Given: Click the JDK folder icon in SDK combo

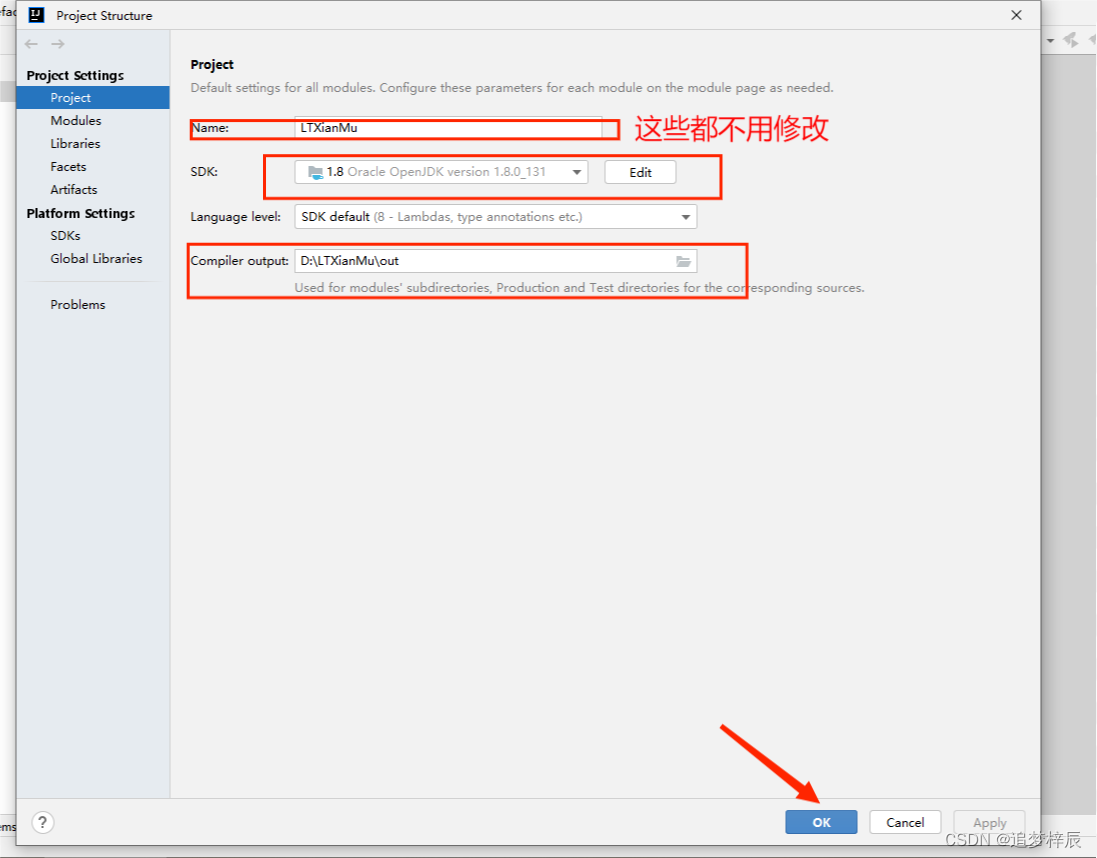Looking at the screenshot, I should pos(316,172).
